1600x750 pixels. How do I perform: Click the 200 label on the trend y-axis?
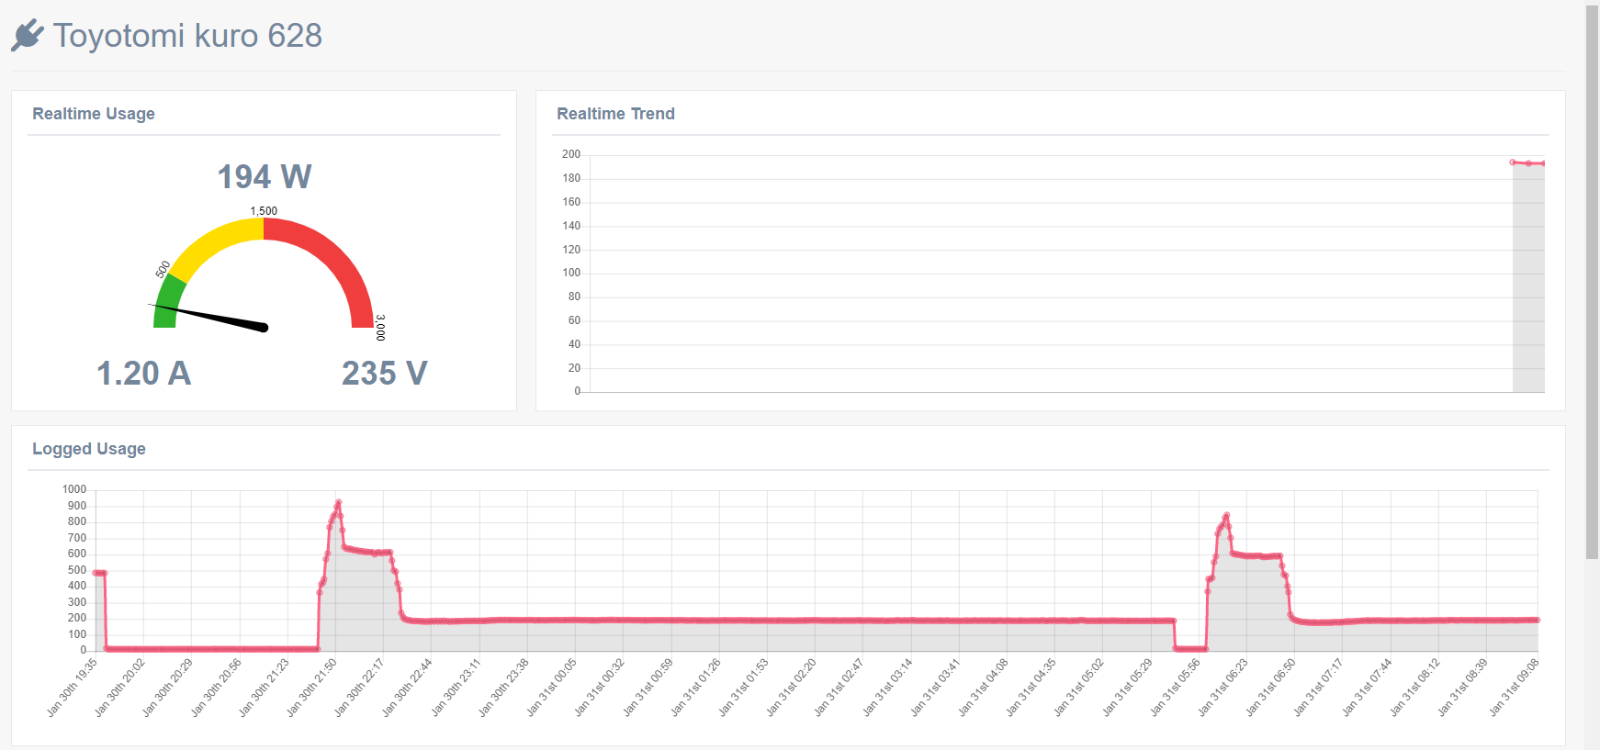[571, 154]
